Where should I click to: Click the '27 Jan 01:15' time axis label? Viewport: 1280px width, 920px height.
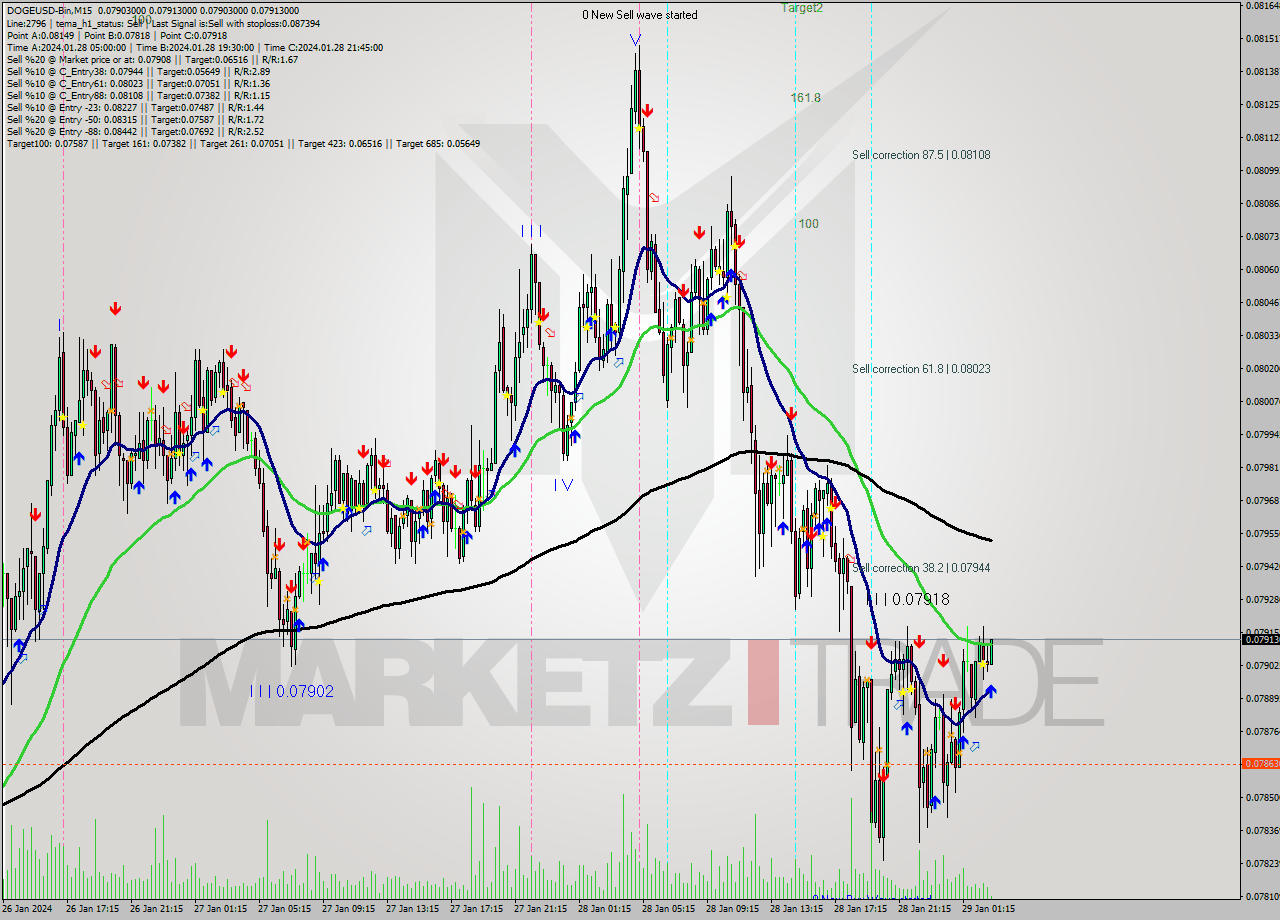pyautogui.click(x=220, y=910)
